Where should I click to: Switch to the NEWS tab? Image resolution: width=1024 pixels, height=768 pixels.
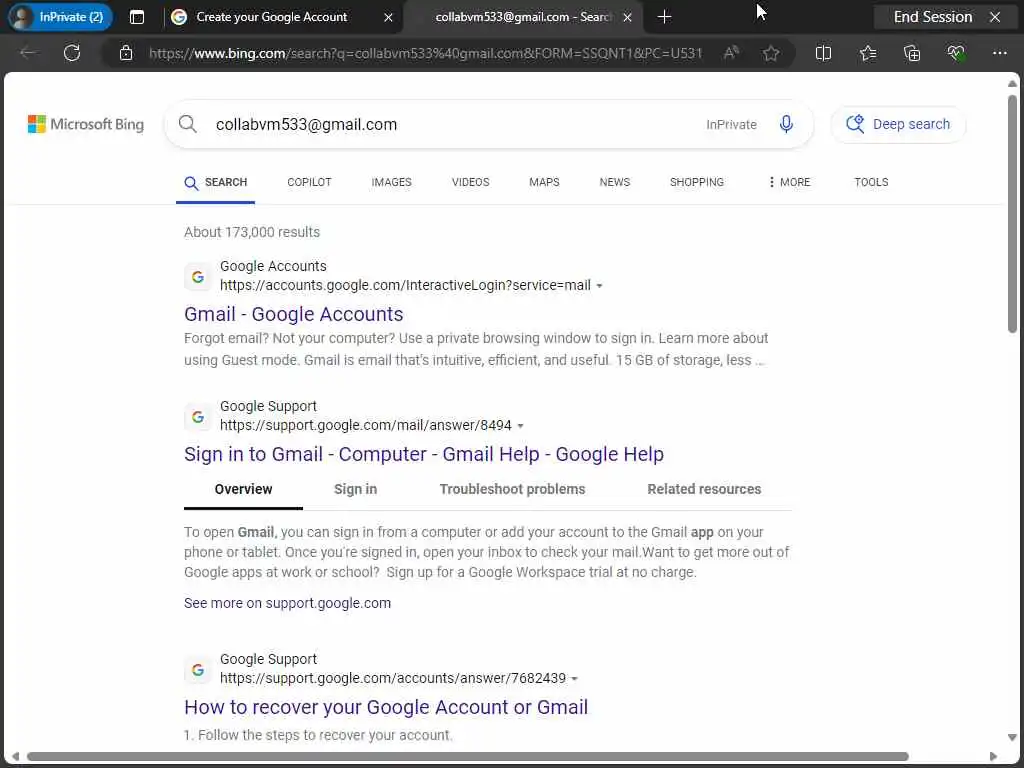(x=615, y=182)
